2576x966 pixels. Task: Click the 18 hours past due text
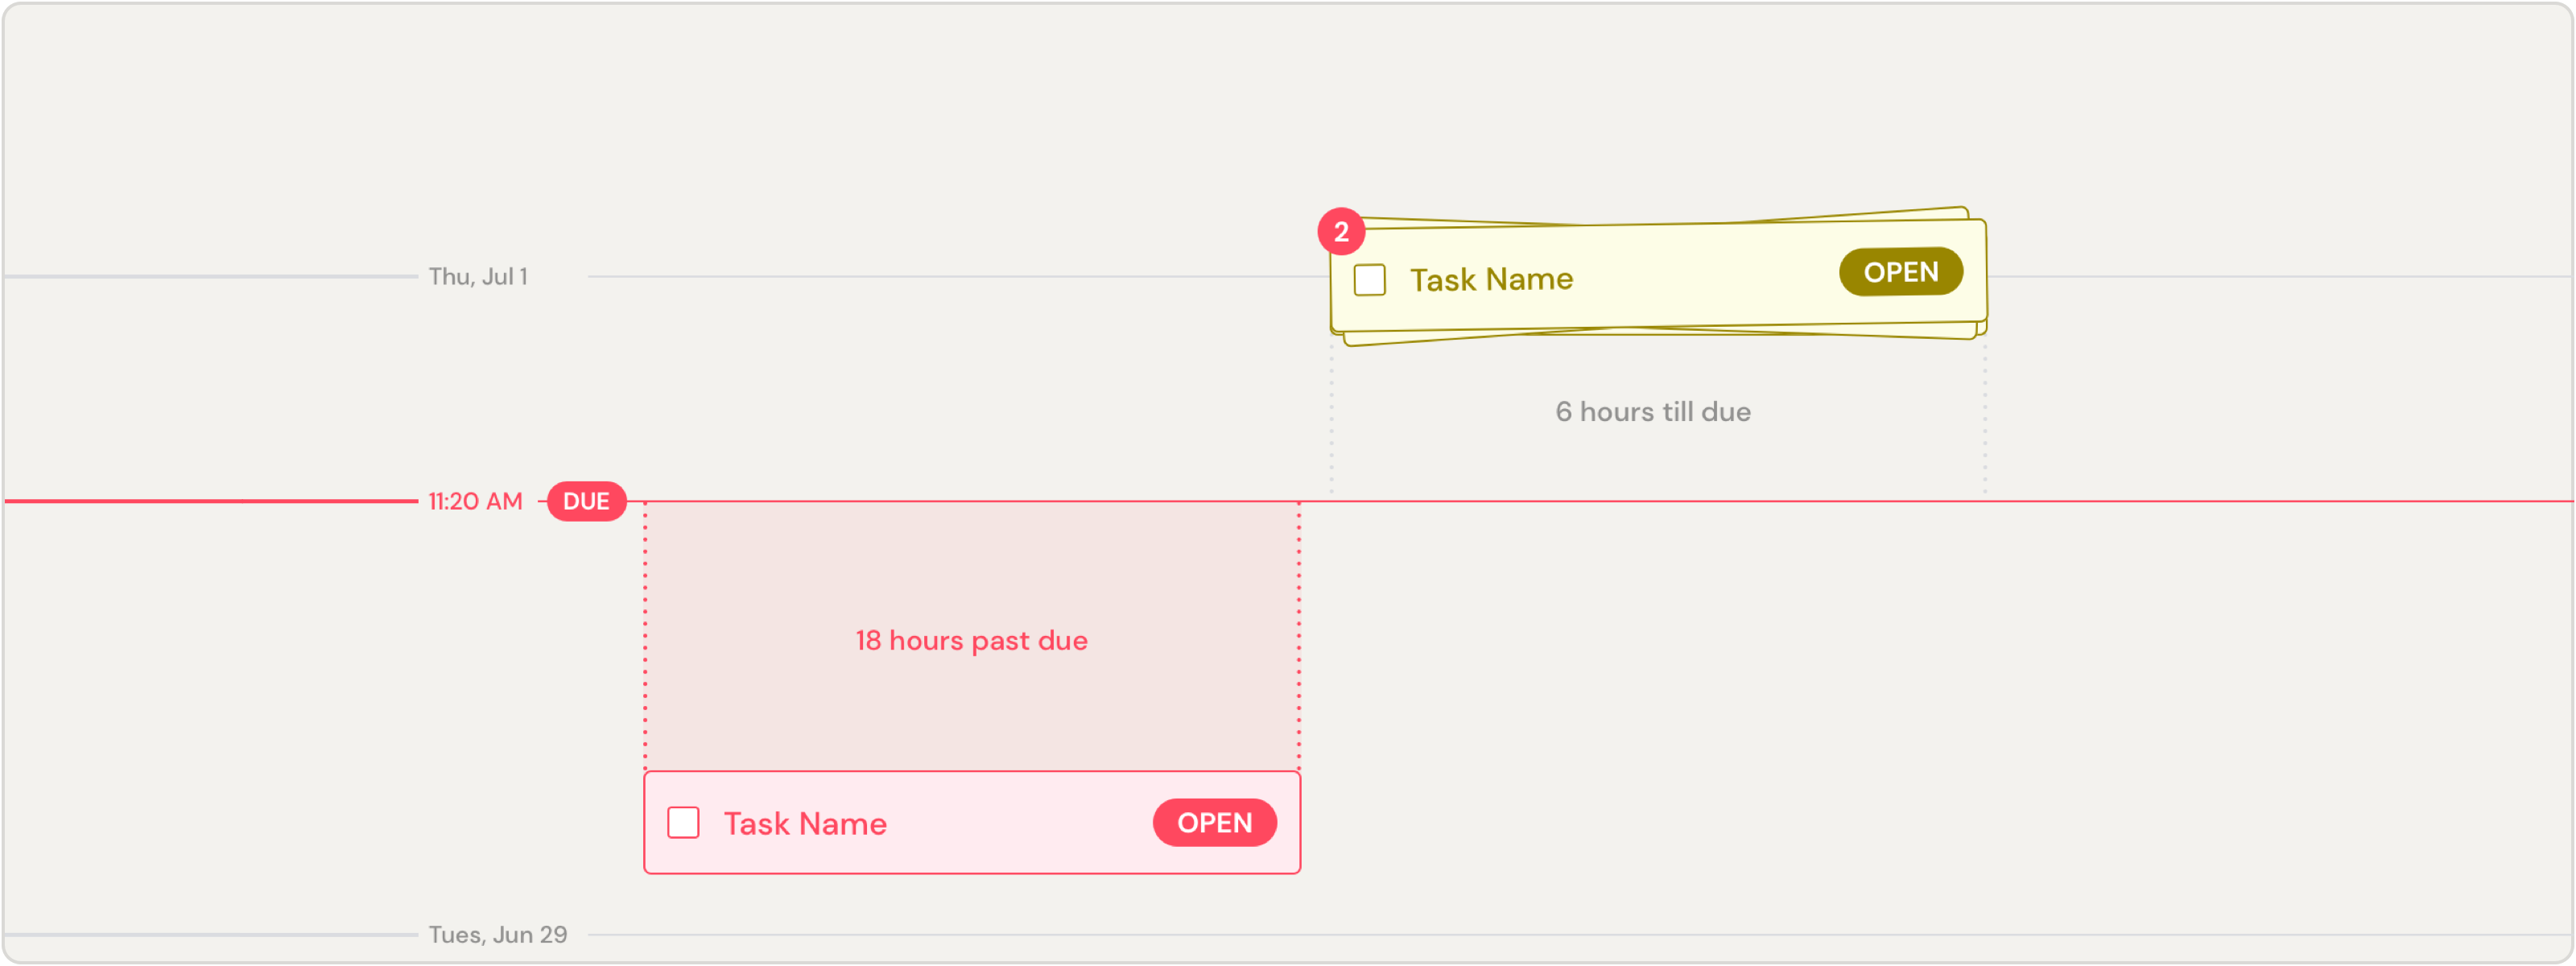click(971, 640)
